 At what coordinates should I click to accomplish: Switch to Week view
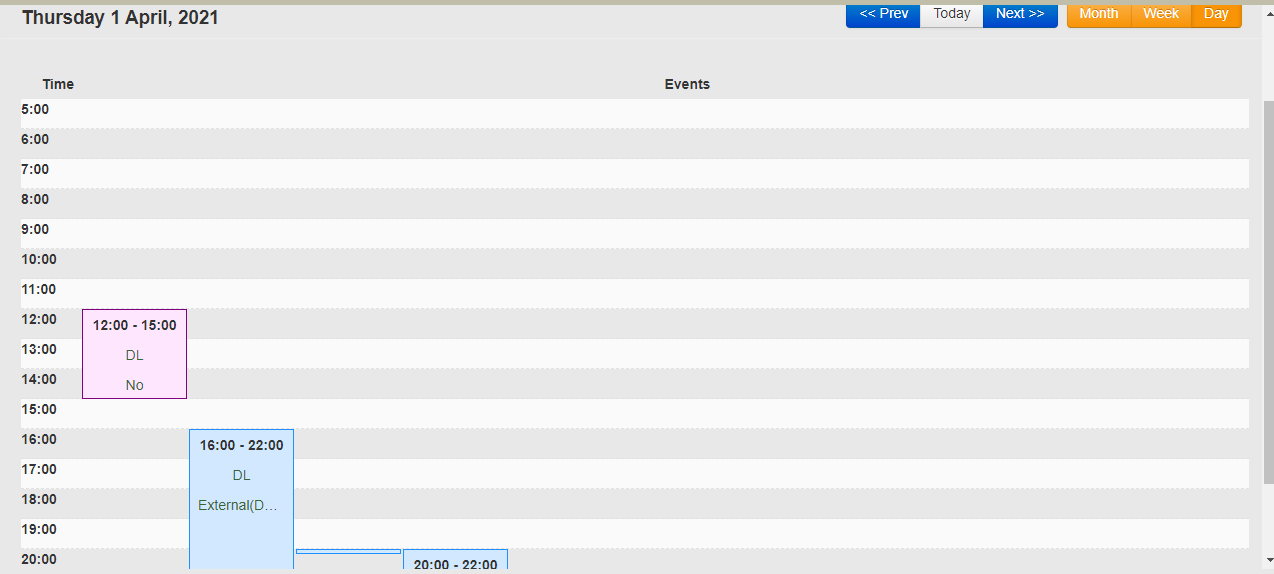(1161, 14)
